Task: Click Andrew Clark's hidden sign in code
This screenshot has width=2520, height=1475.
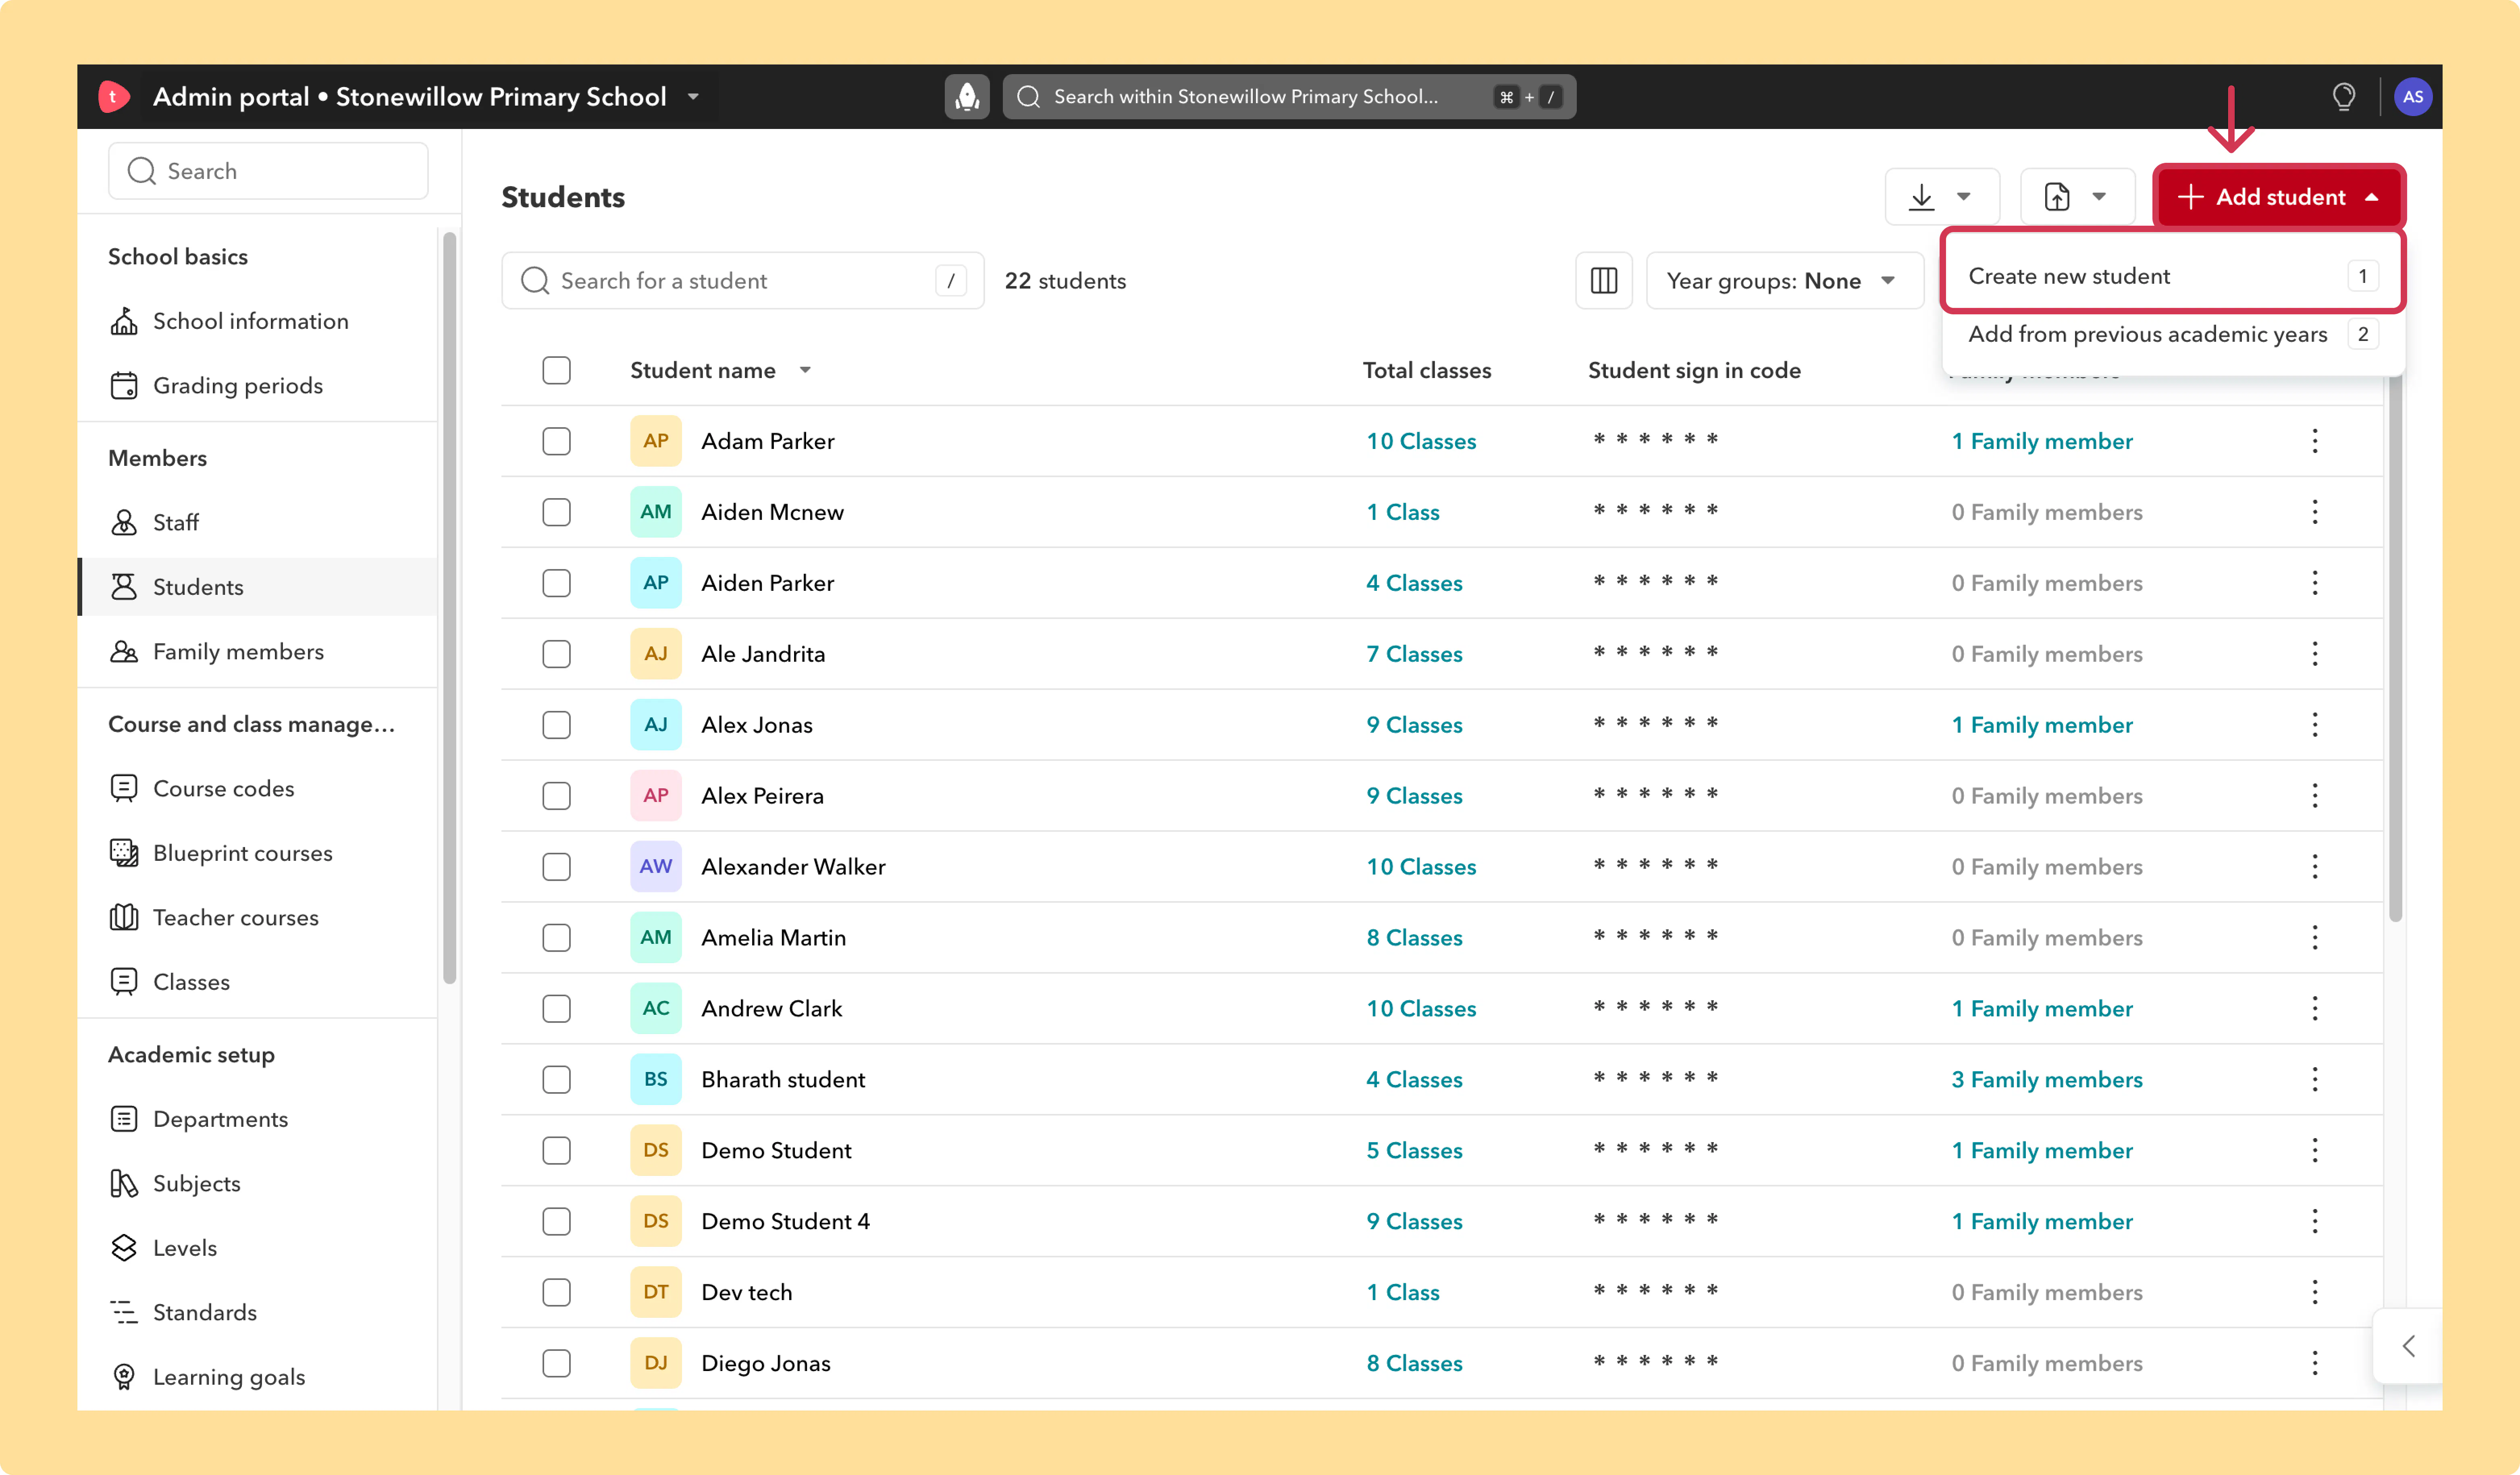Action: pos(1655,1007)
